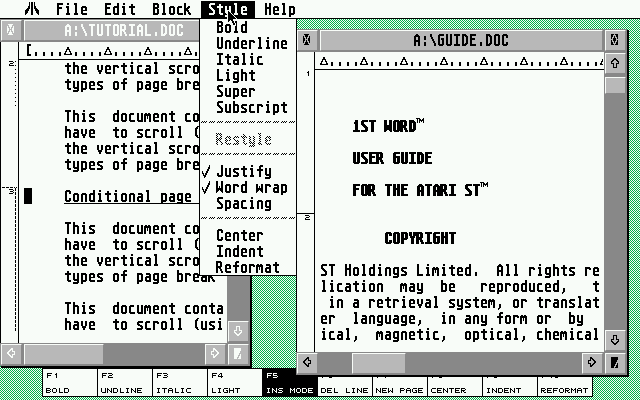Screen dimensions: 640x400
Task: Click the full-size icon of GUIDE.DOC window
Action: pyautogui.click(x=615, y=40)
